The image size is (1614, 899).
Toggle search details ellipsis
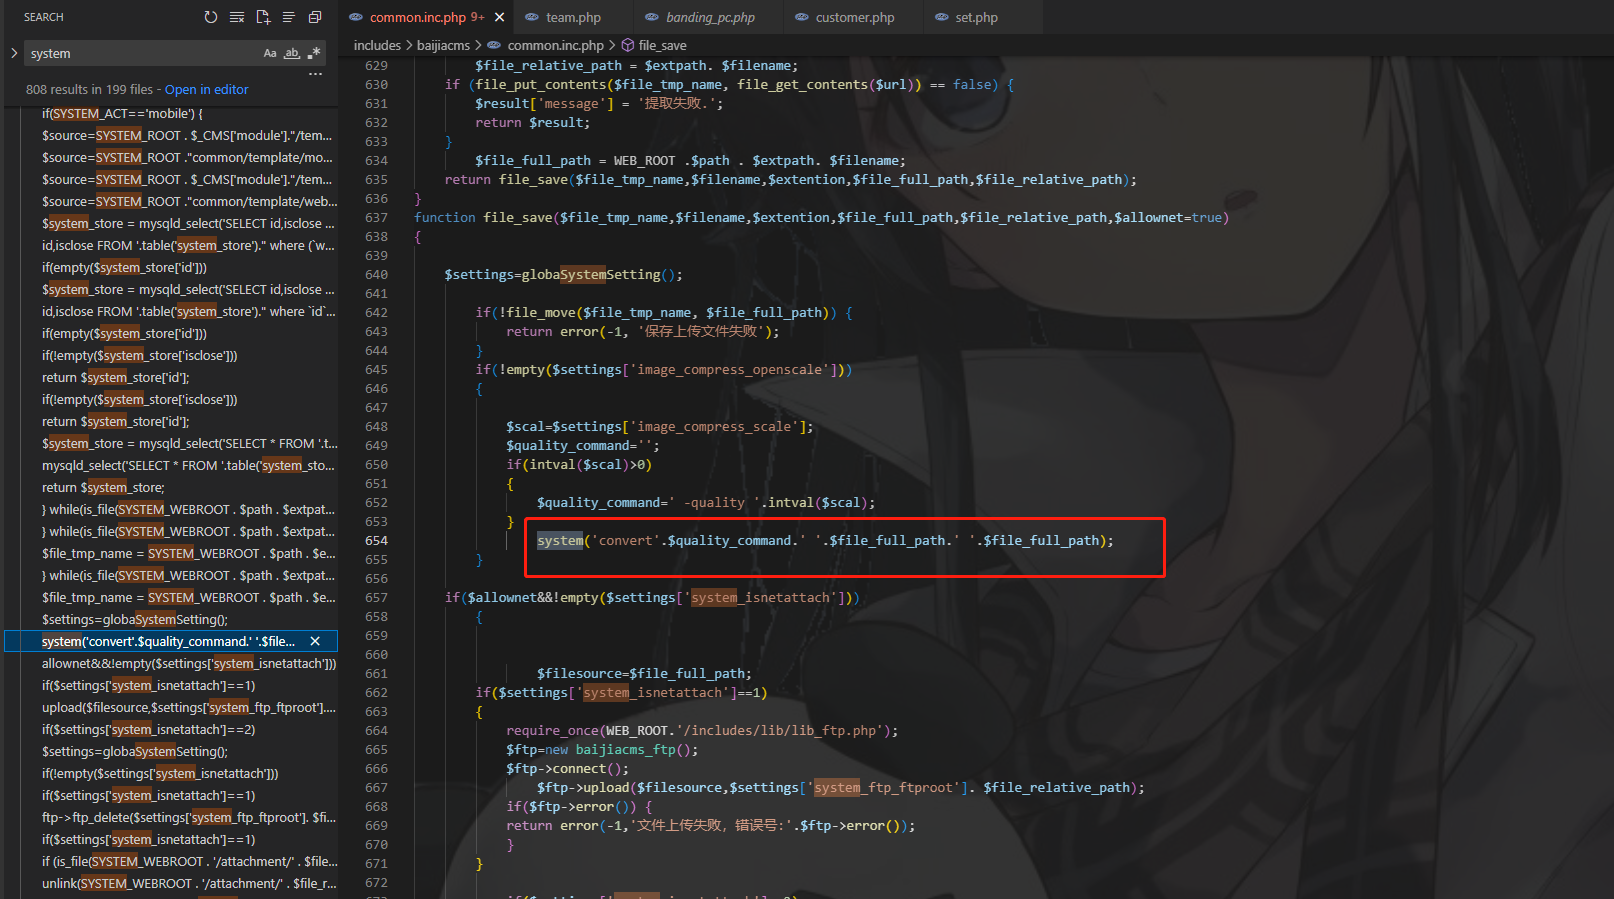pyautogui.click(x=315, y=75)
